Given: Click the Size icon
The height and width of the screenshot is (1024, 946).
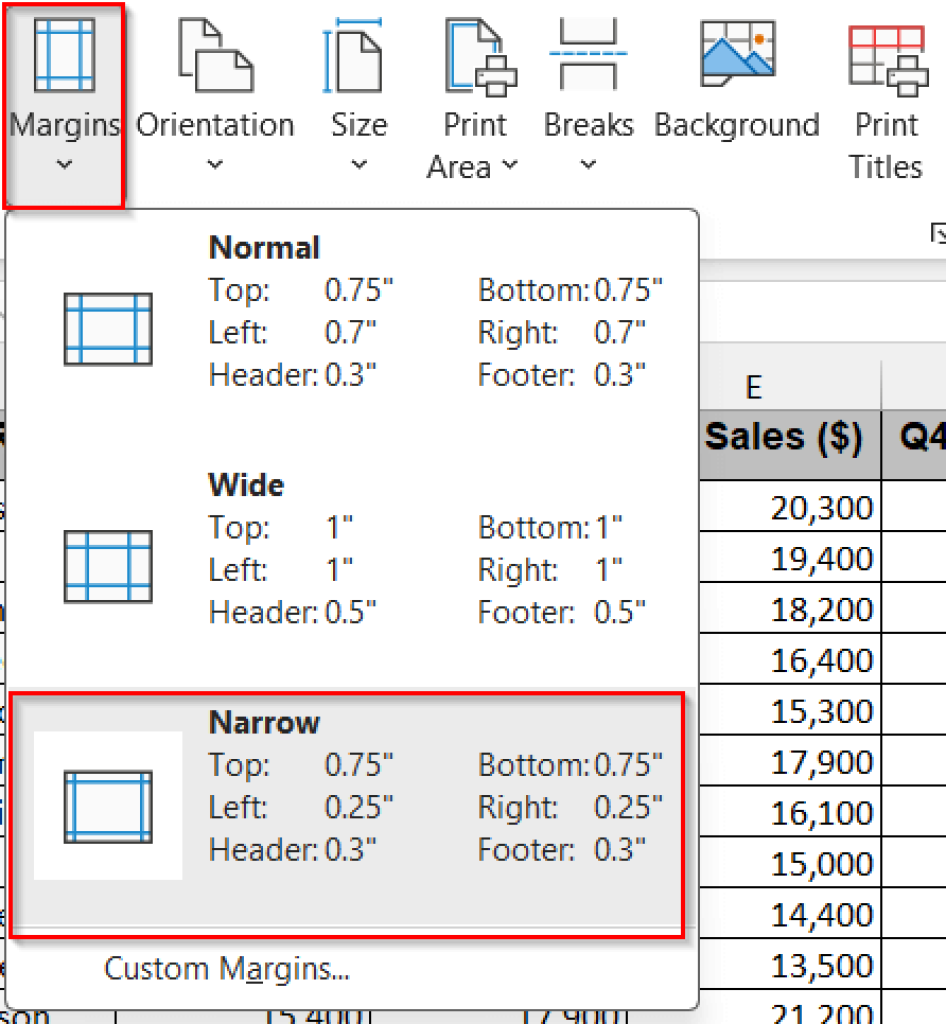Looking at the screenshot, I should click(x=355, y=57).
